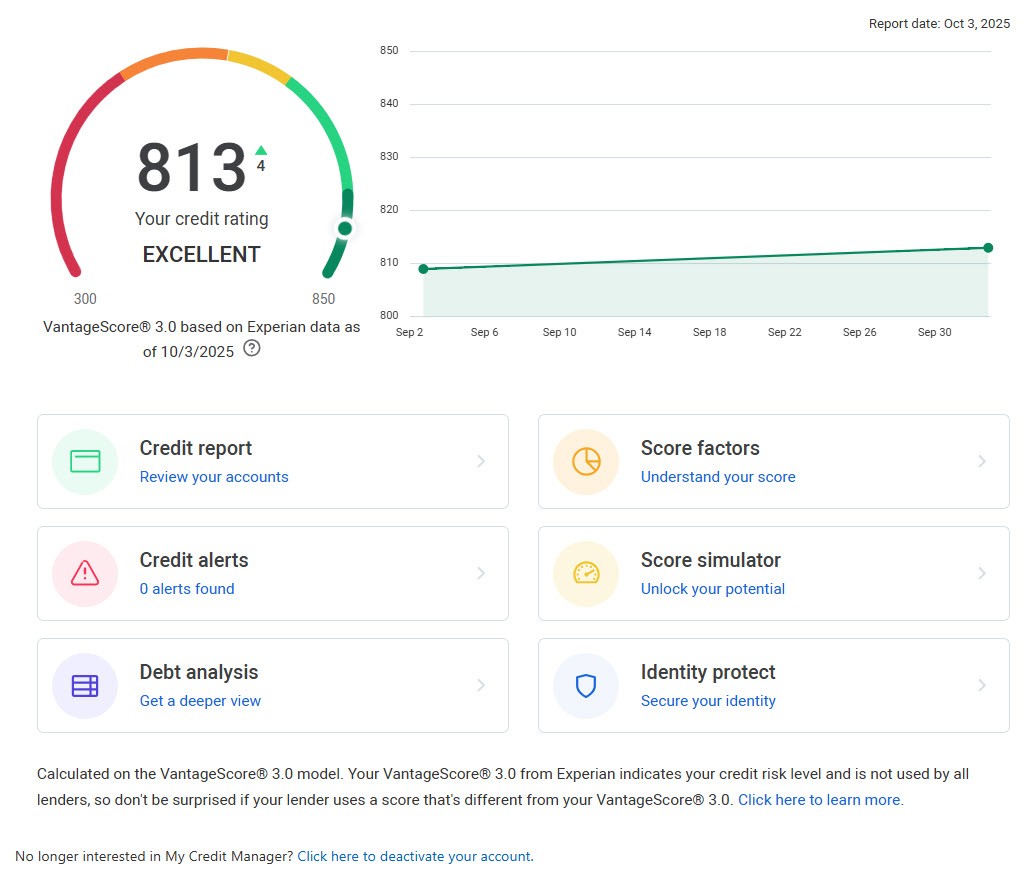Click the Credit alerts warning triangle icon
Image resolution: width=1027 pixels, height=870 pixels.
(x=85, y=573)
